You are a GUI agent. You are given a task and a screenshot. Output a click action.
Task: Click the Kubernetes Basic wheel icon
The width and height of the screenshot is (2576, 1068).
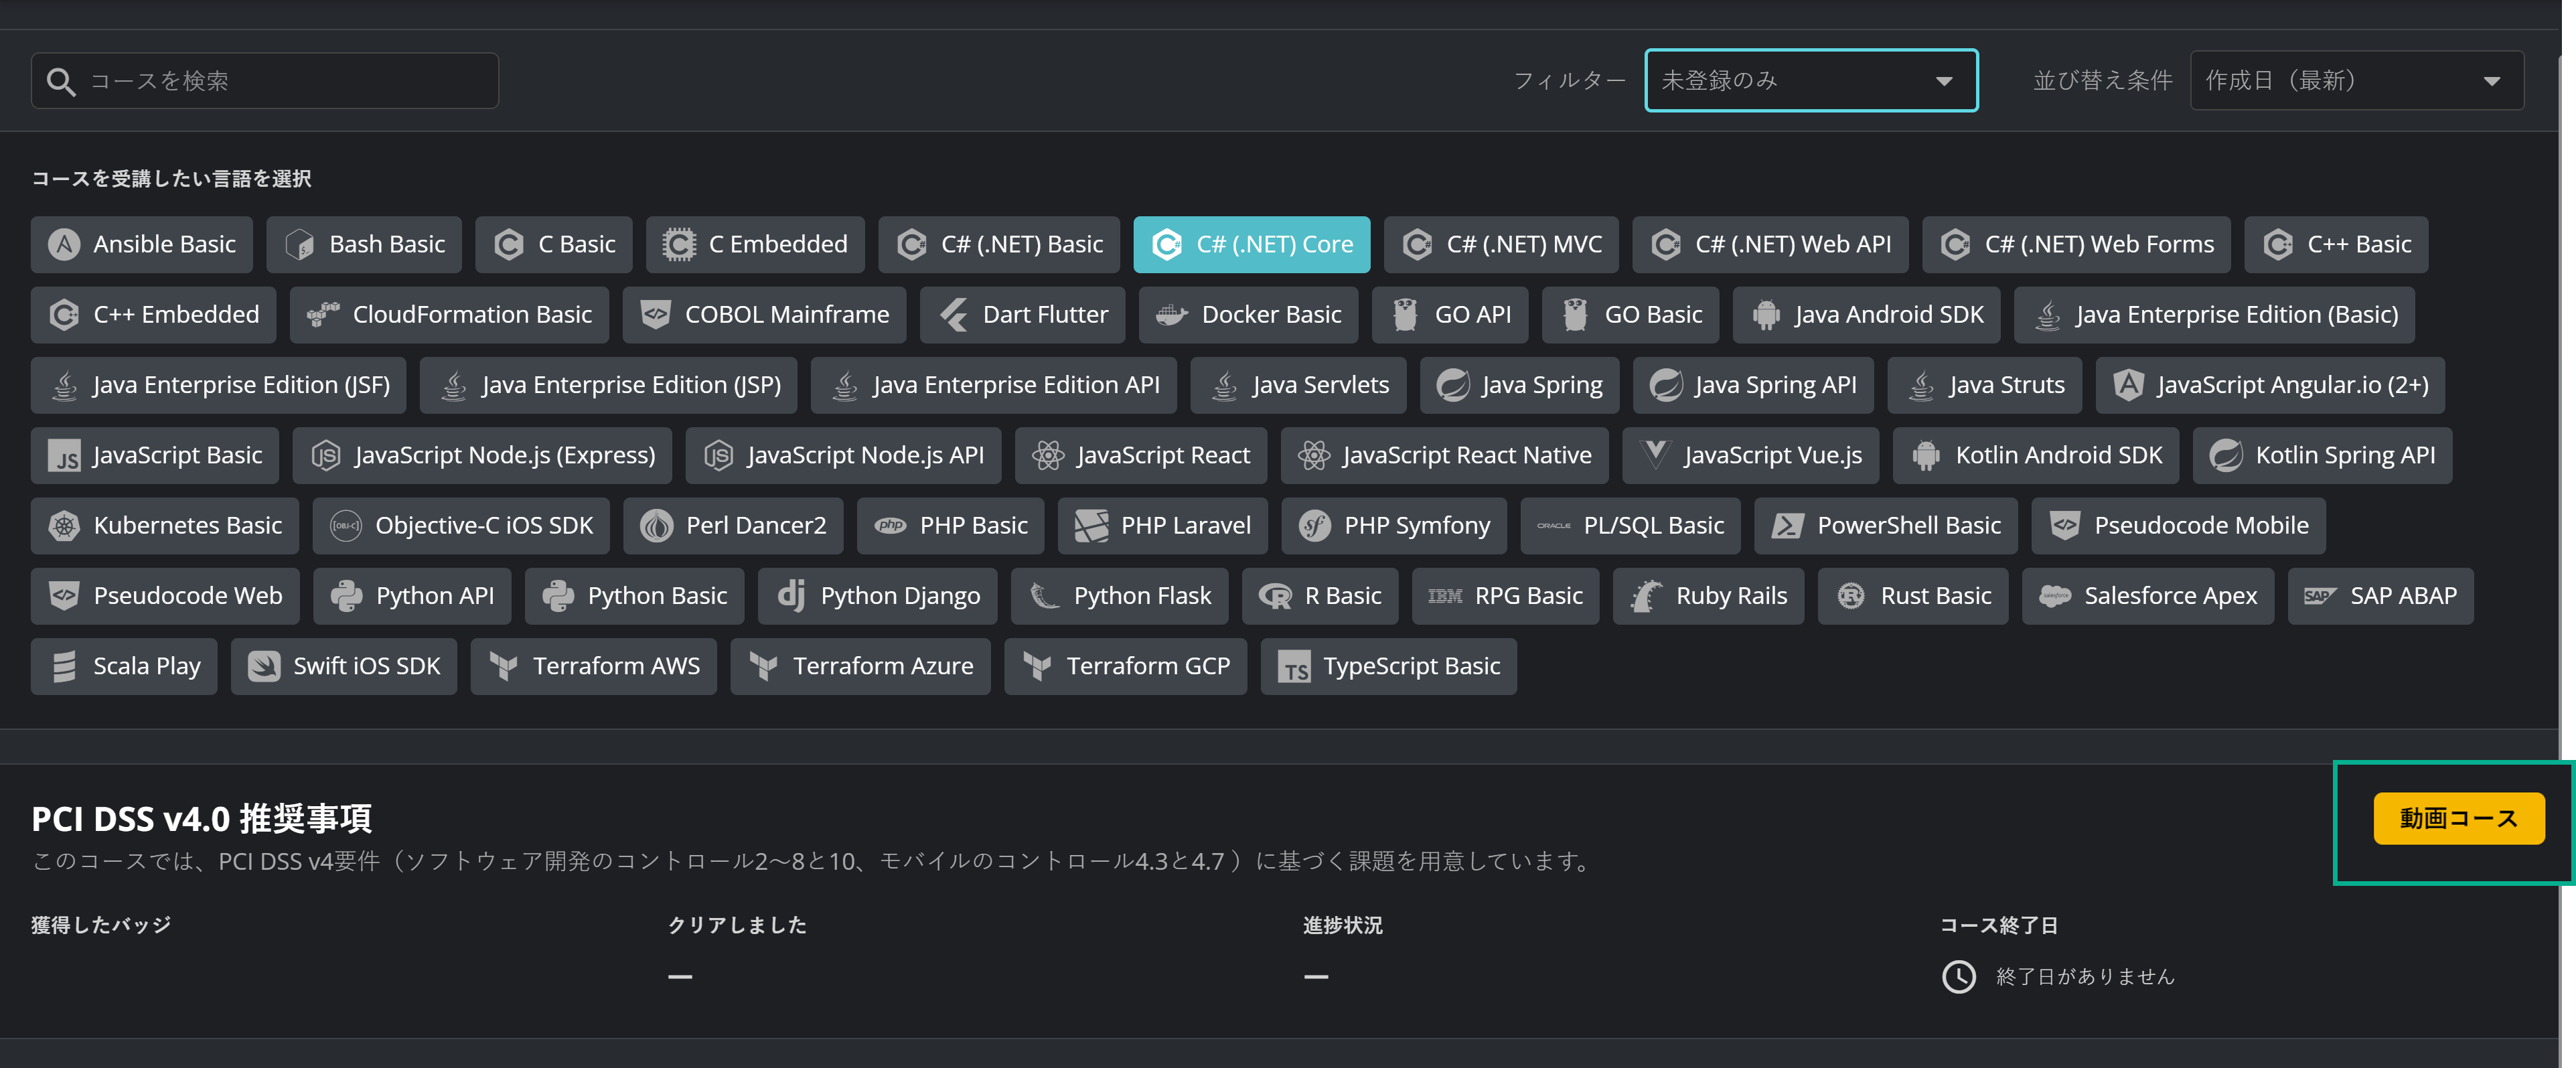coord(64,525)
